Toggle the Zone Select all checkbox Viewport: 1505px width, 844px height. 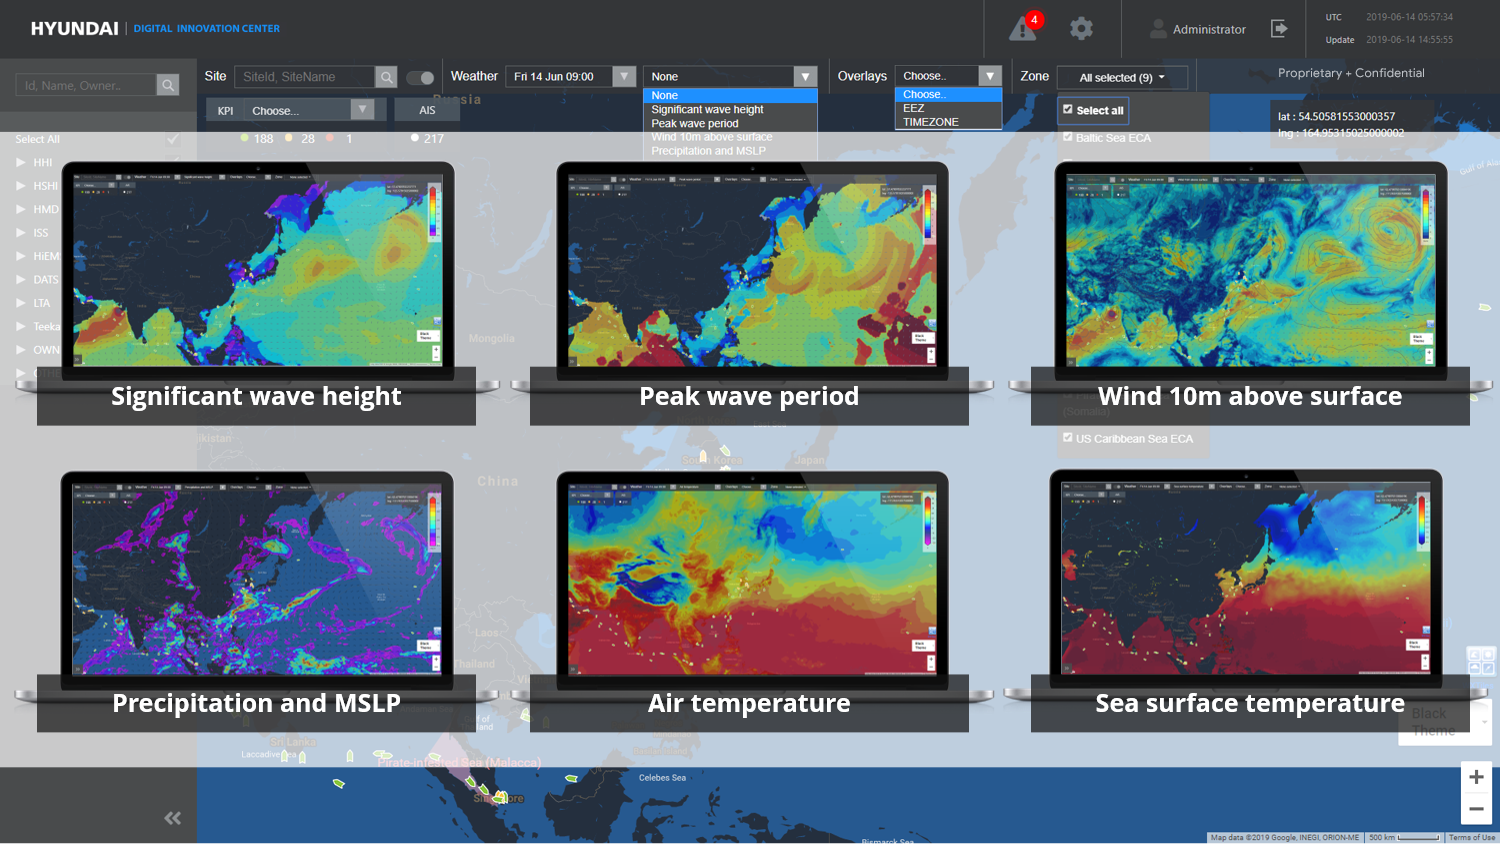[1068, 110]
